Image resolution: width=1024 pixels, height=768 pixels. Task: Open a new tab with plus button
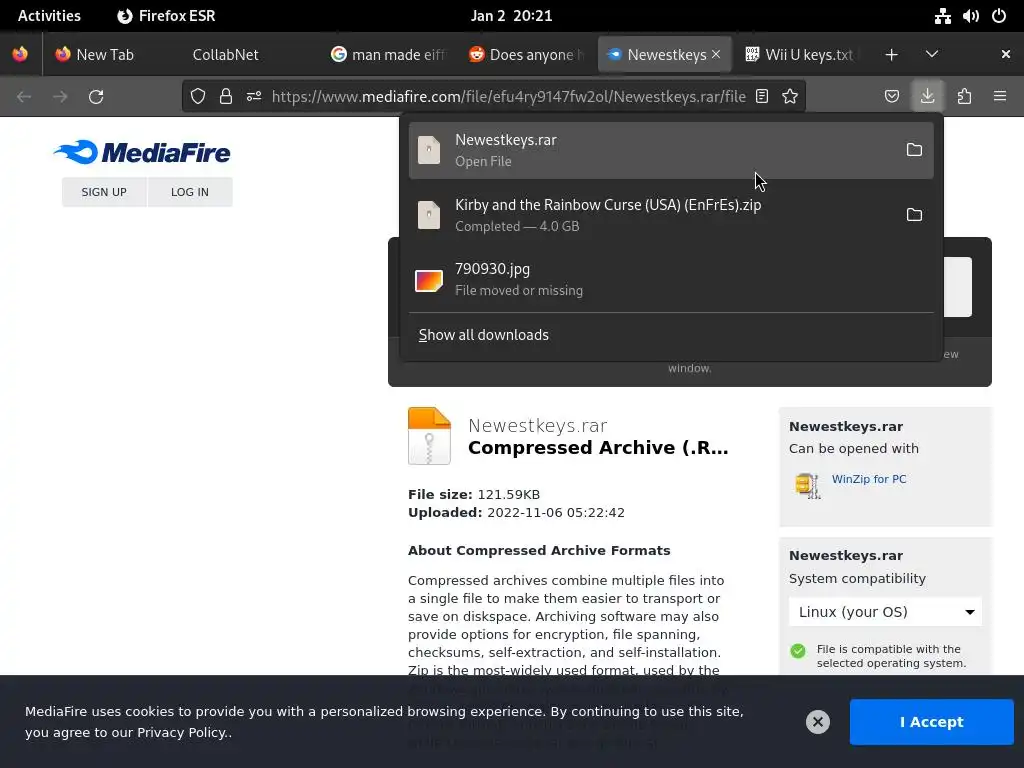[891, 54]
